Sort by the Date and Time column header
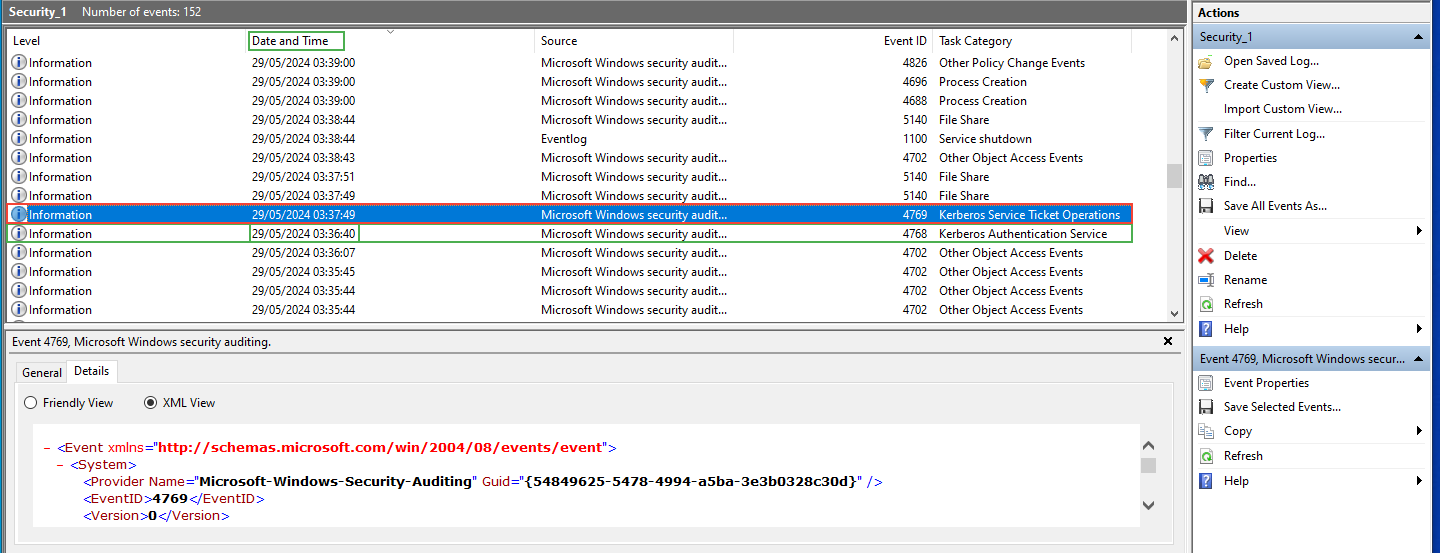 click(390, 41)
